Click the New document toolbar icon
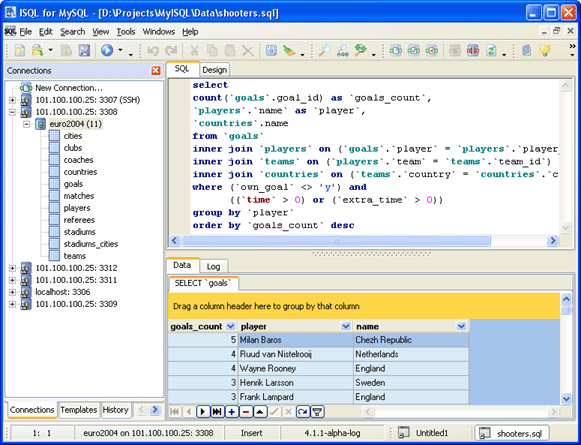581x445 pixels. tap(19, 50)
